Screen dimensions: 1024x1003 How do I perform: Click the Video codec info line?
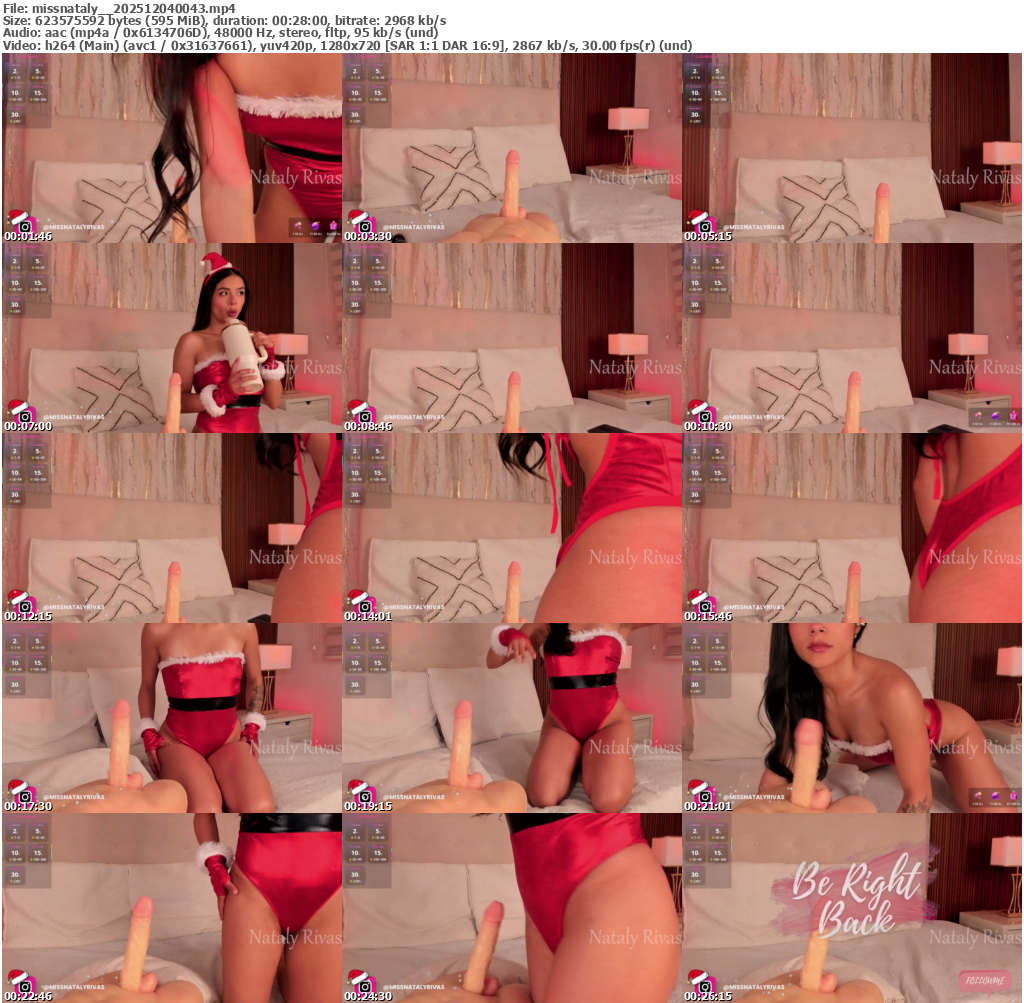point(347,45)
